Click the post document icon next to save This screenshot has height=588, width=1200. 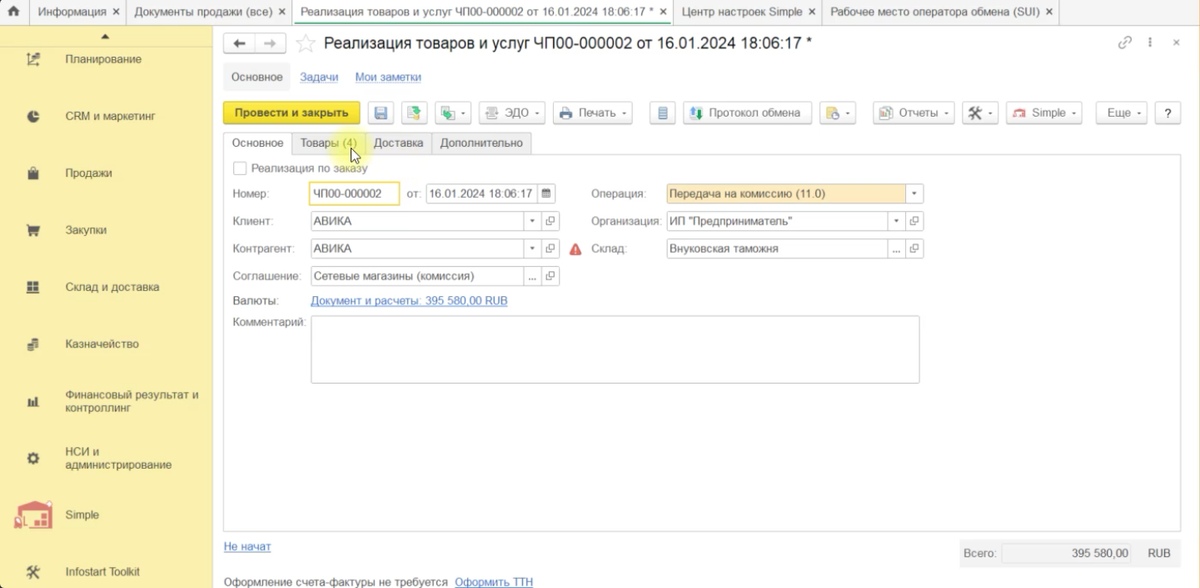[x=414, y=113]
